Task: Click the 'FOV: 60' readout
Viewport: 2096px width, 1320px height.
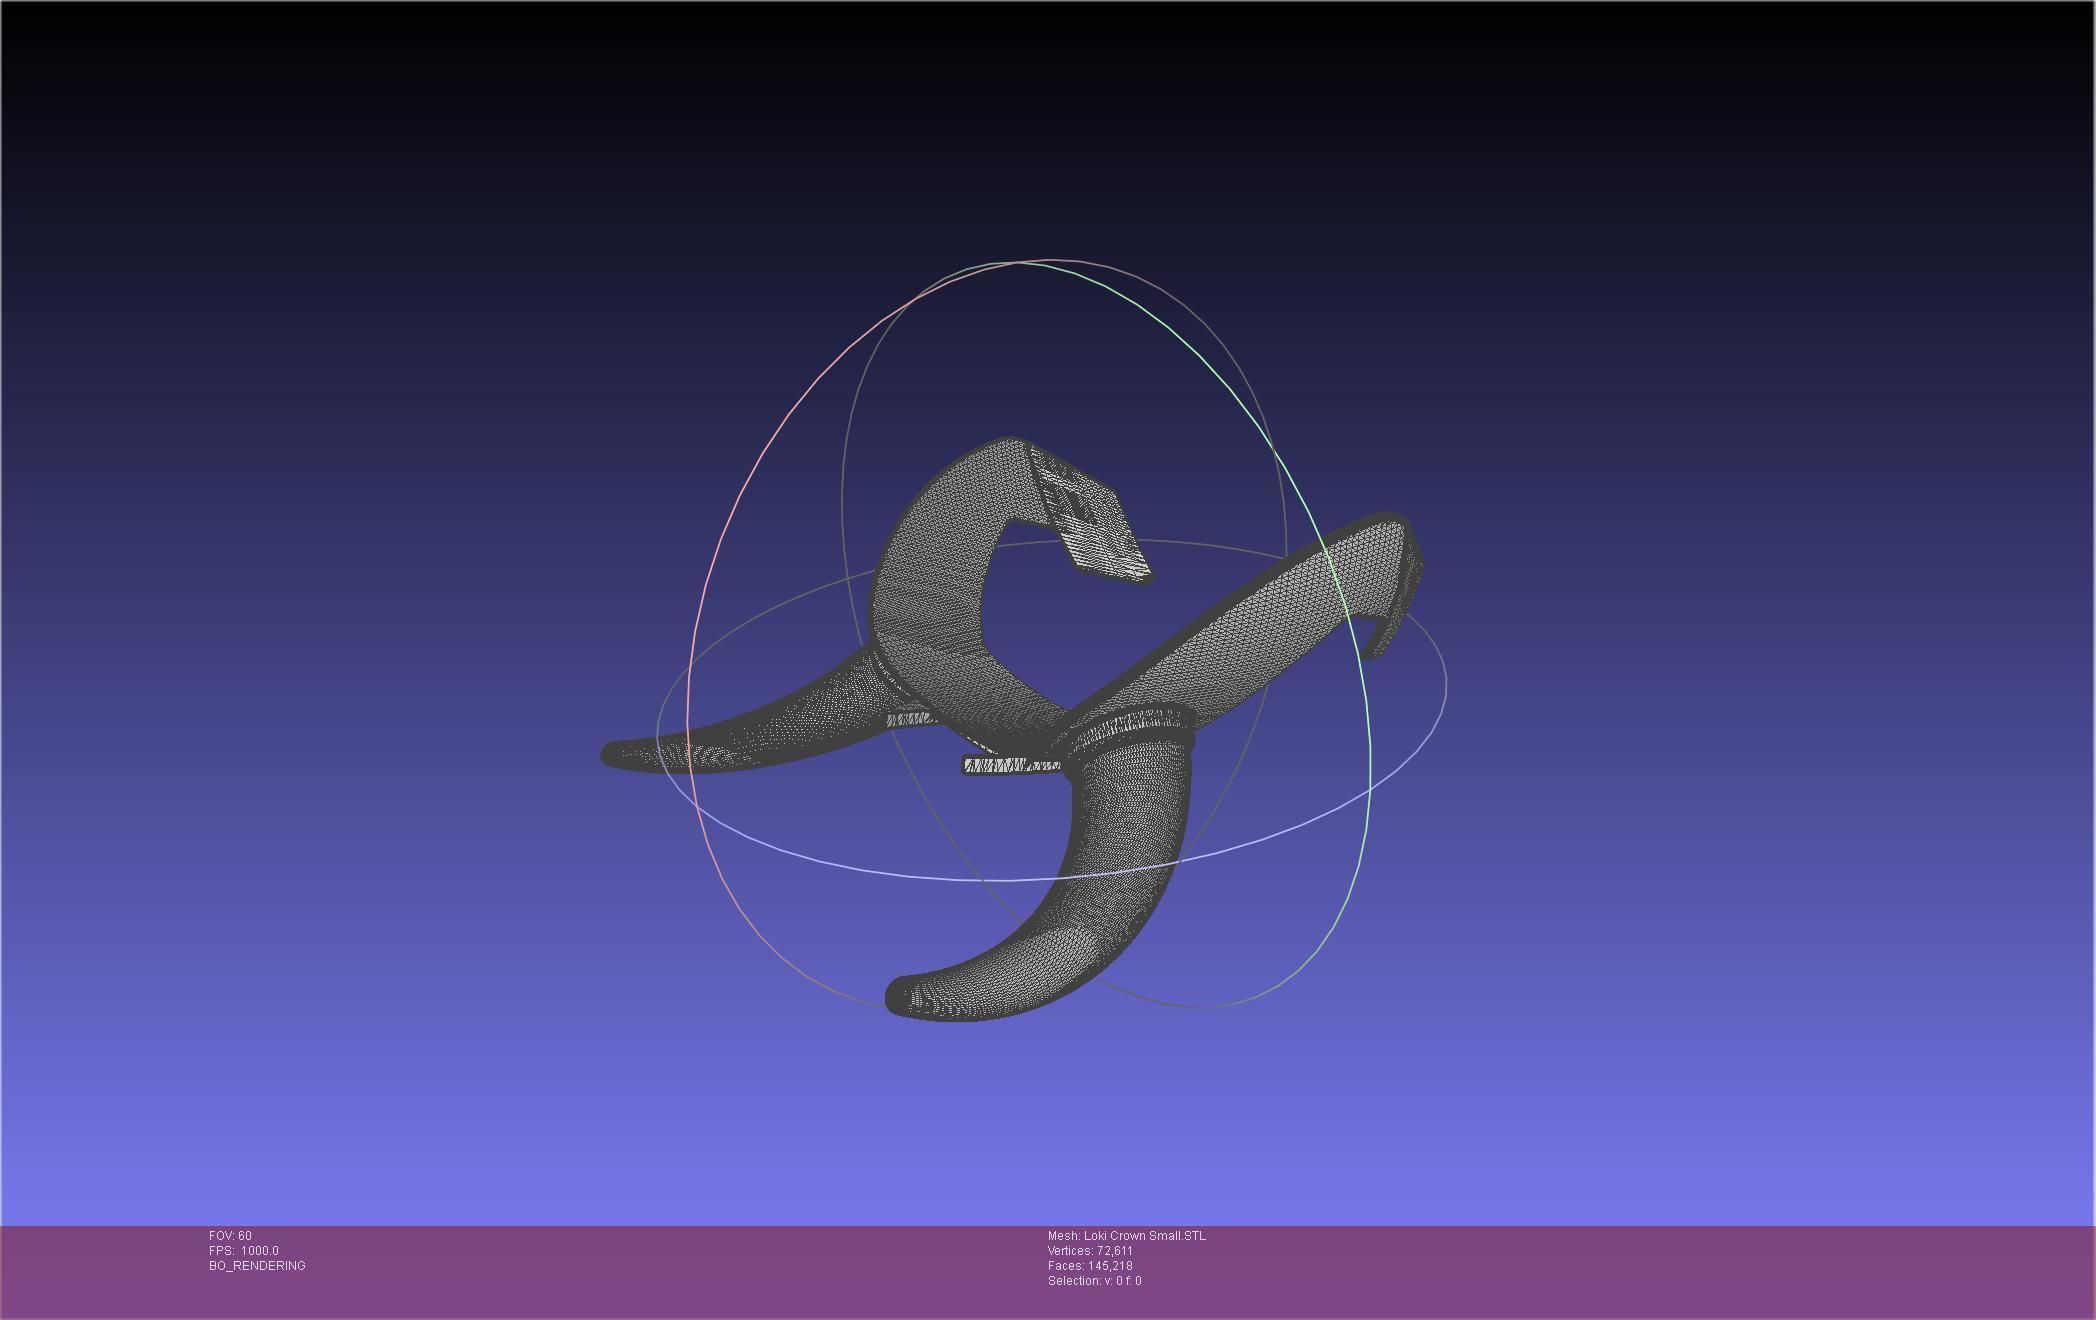Action: (230, 1236)
